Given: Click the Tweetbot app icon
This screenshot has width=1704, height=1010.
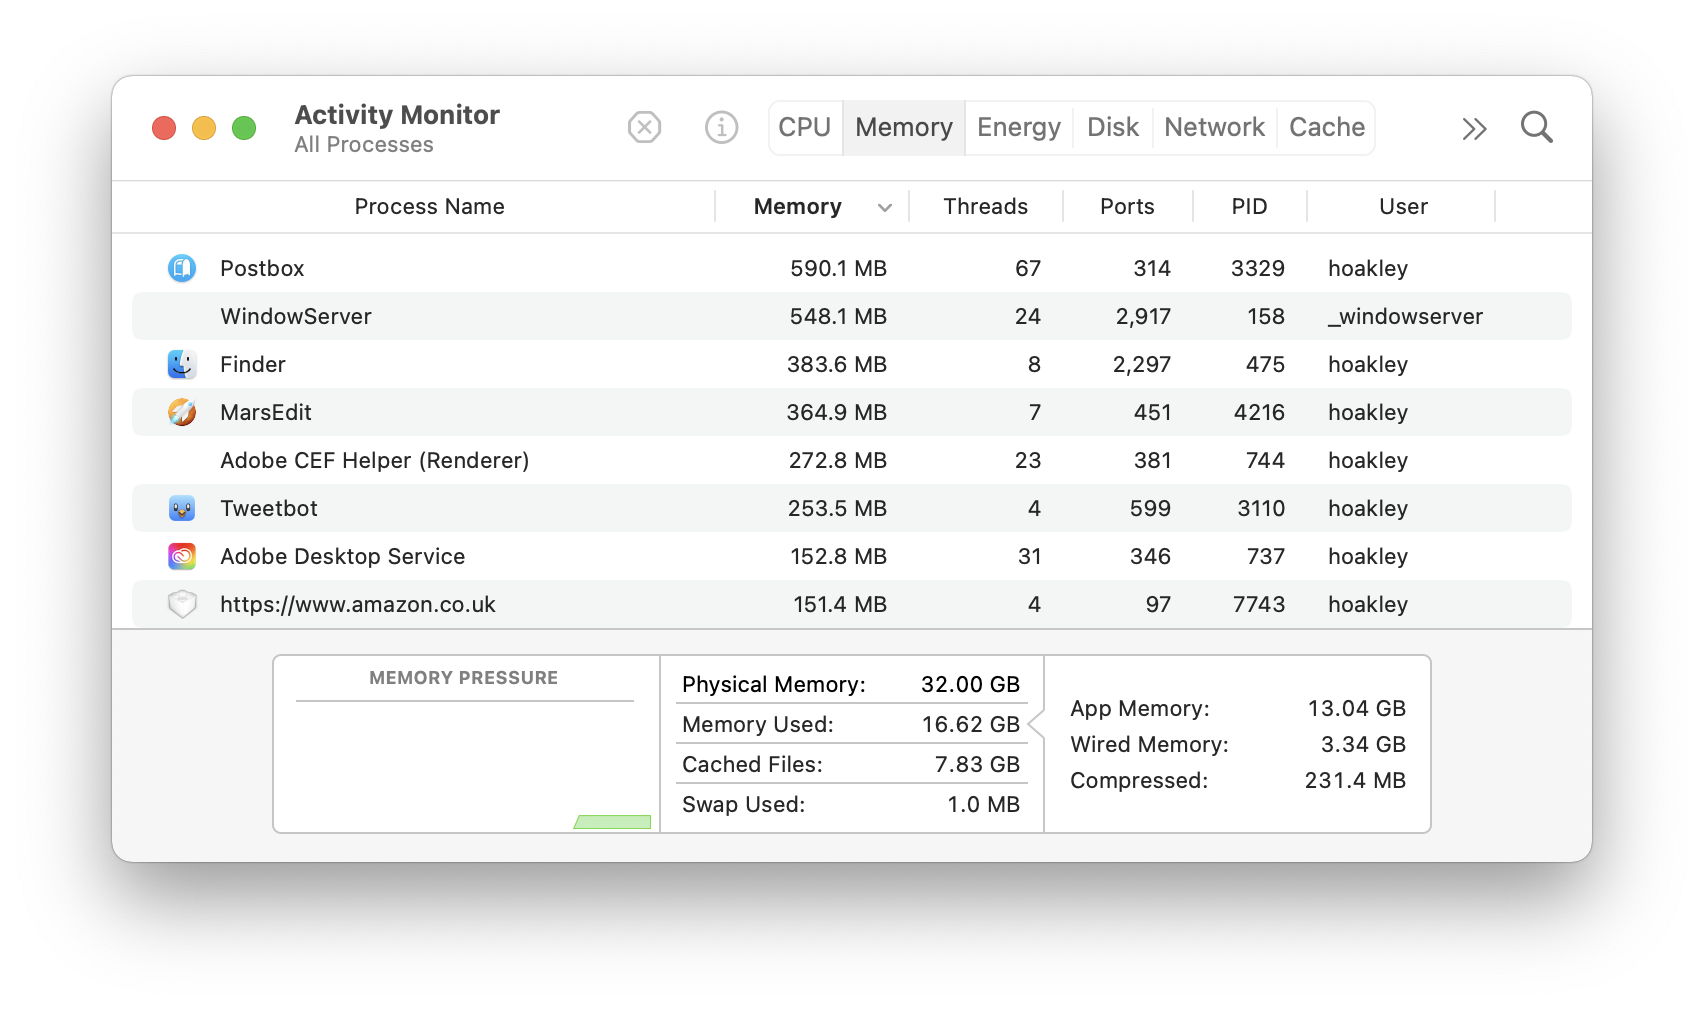Looking at the screenshot, I should coord(182,508).
